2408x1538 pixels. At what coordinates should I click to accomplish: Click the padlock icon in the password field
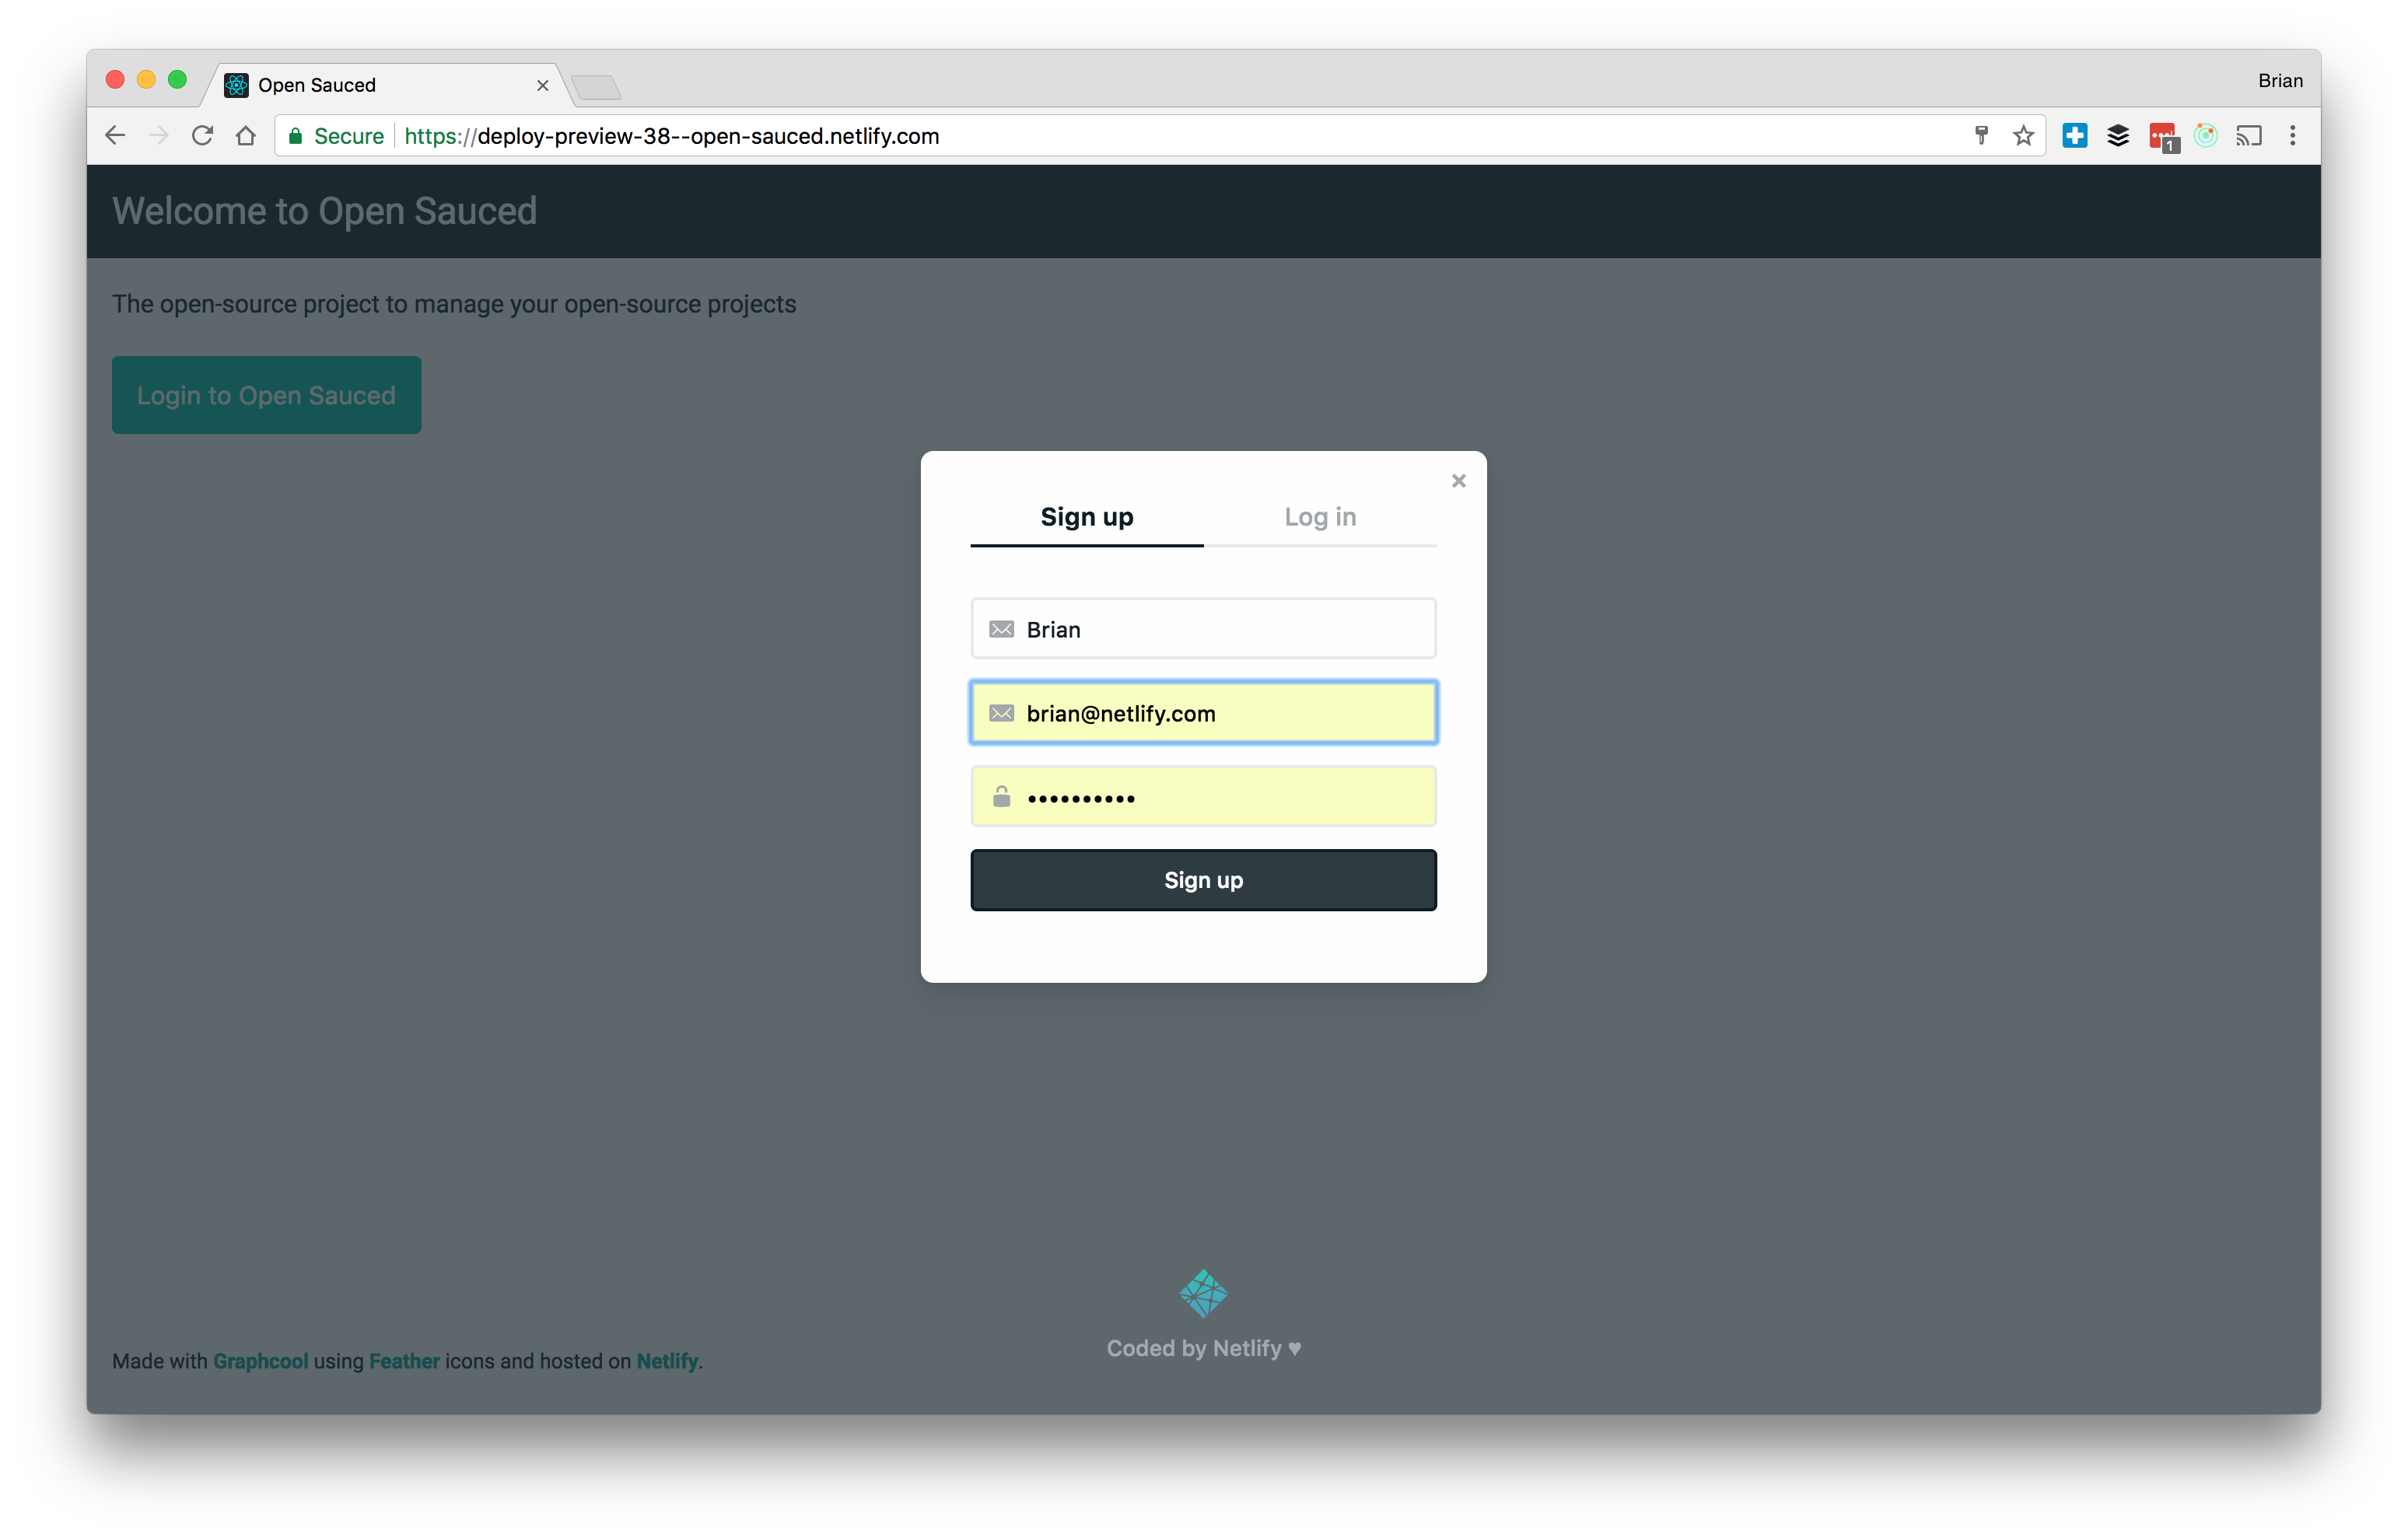(1001, 796)
